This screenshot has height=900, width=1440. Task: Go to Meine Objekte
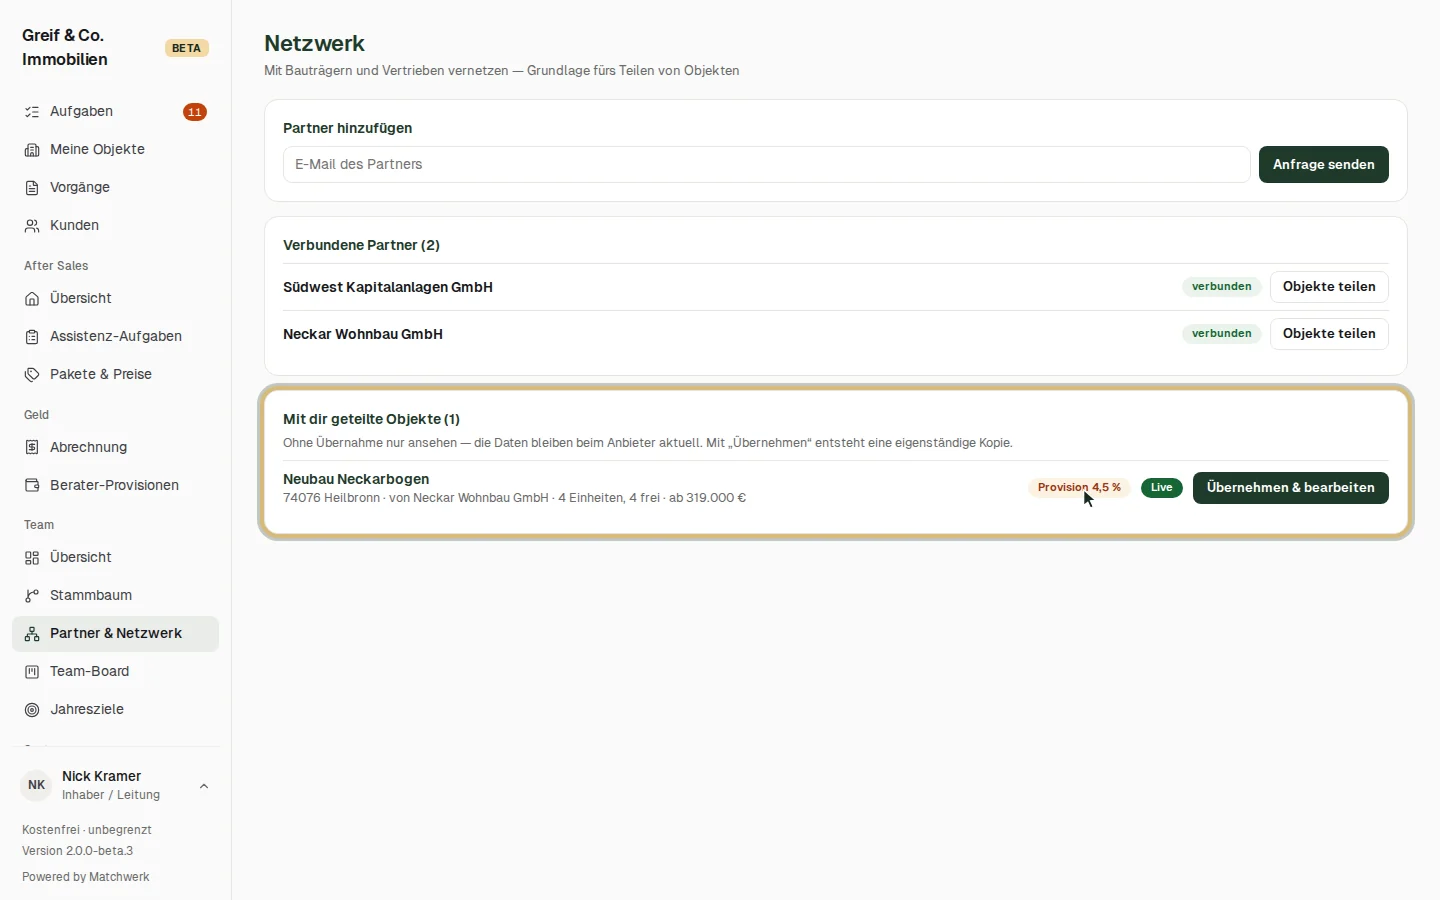click(x=115, y=150)
